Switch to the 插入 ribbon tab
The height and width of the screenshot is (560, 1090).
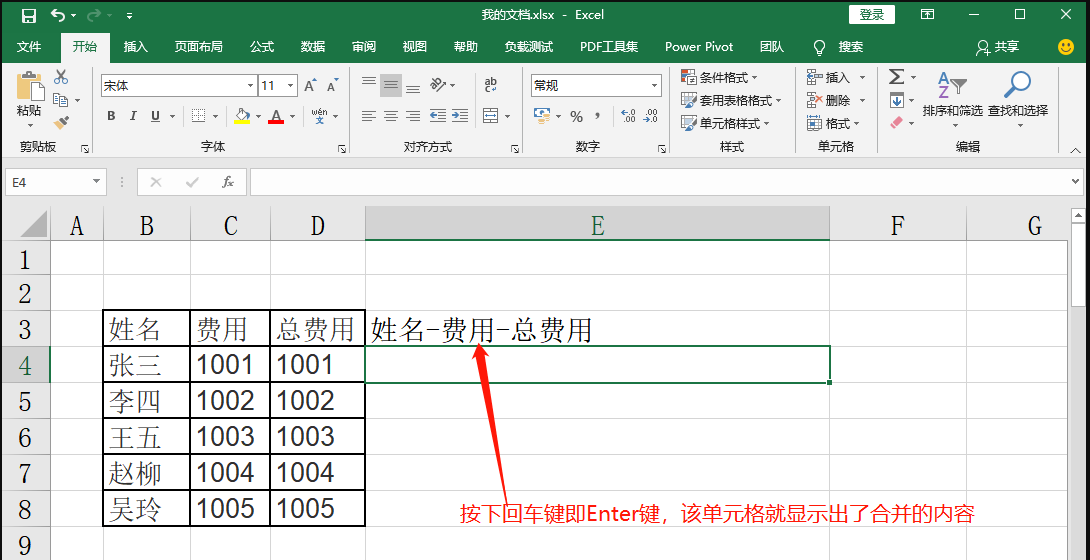(x=135, y=47)
